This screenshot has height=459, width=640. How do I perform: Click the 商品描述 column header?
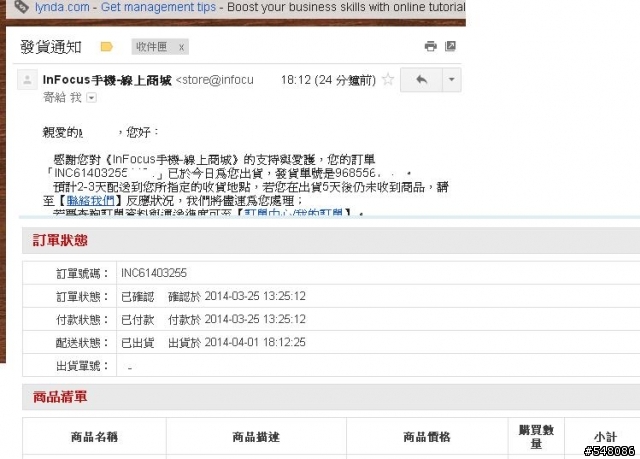tap(256, 437)
